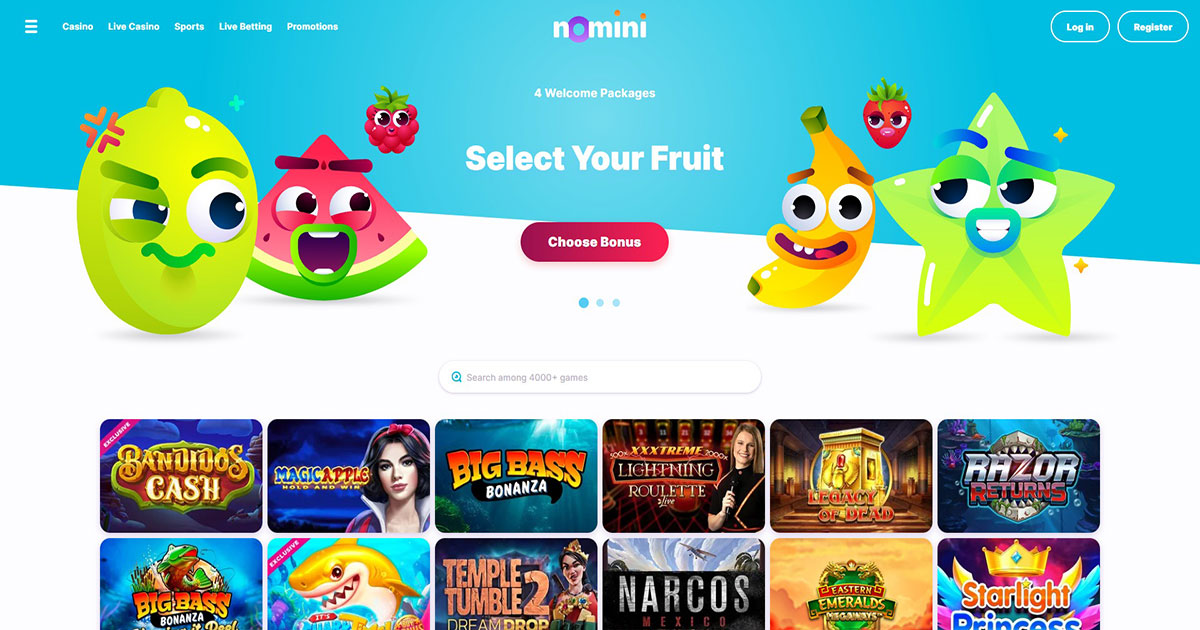Click the Choose Bonus button

click(594, 242)
